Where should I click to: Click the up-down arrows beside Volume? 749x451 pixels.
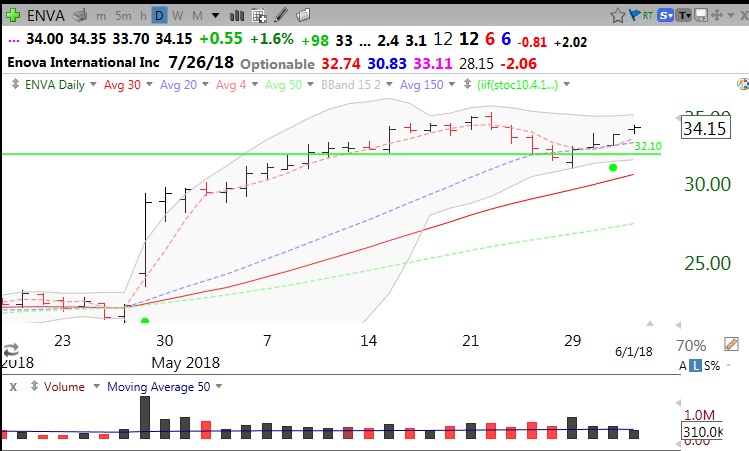coord(34,386)
